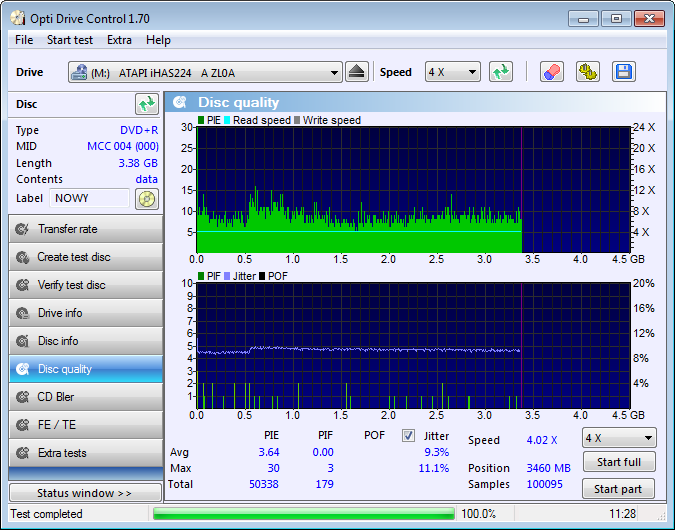675x530 pixels.
Task: Open Extra tests
Action: 86,453
